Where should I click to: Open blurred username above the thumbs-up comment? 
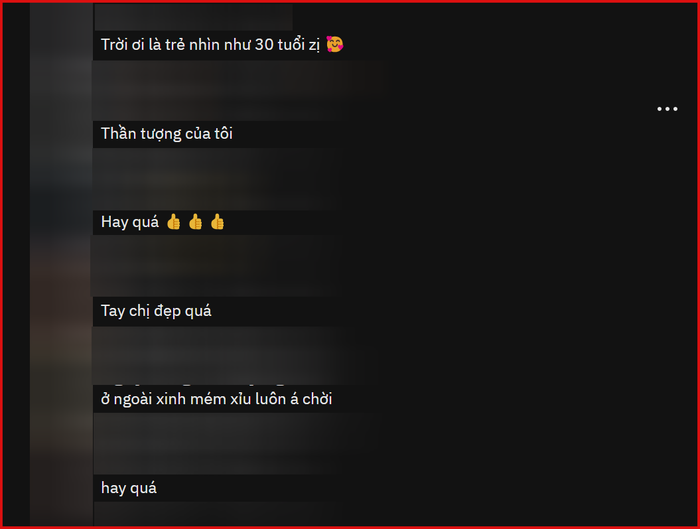tap(214, 179)
